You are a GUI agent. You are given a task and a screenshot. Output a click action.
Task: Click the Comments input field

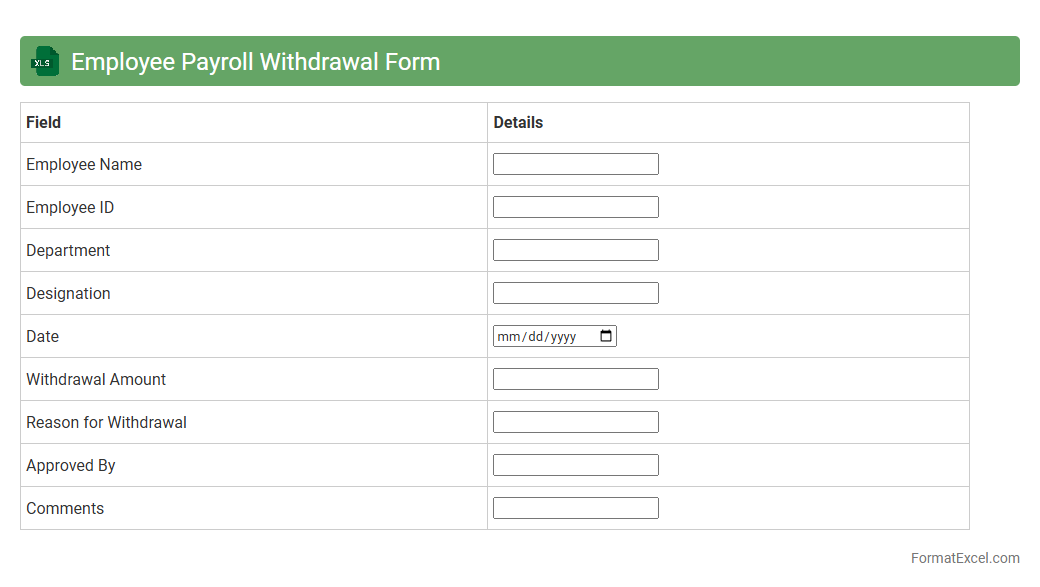point(575,508)
